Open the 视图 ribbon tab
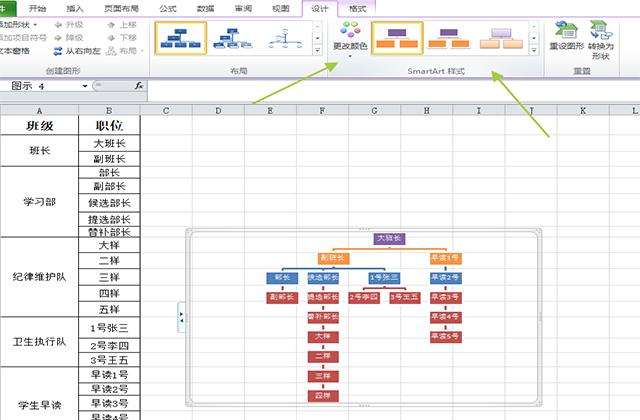This screenshot has width=640, height=420. 281,9
